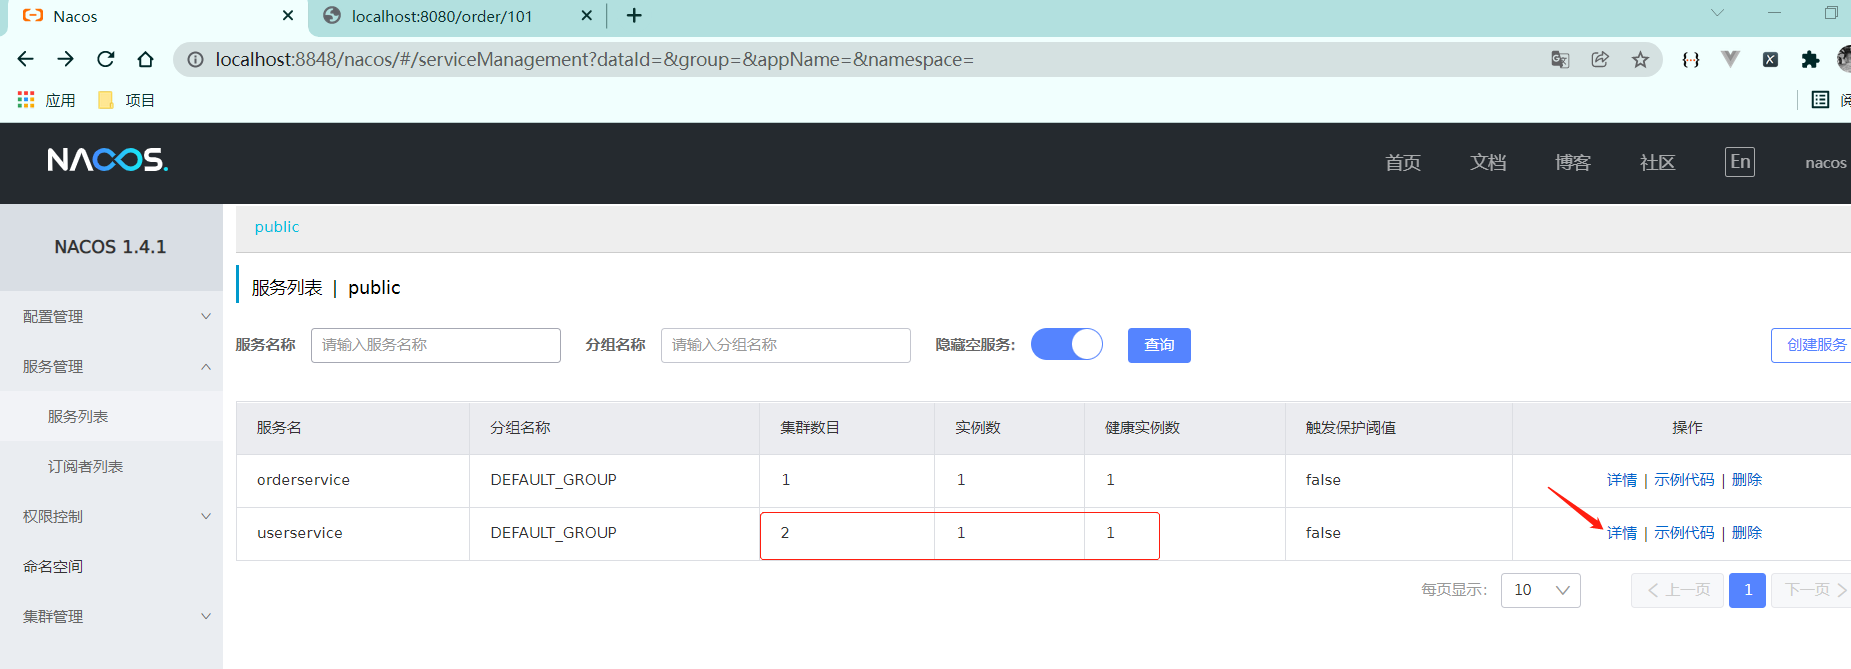Click the browser address bar URL

click(594, 60)
